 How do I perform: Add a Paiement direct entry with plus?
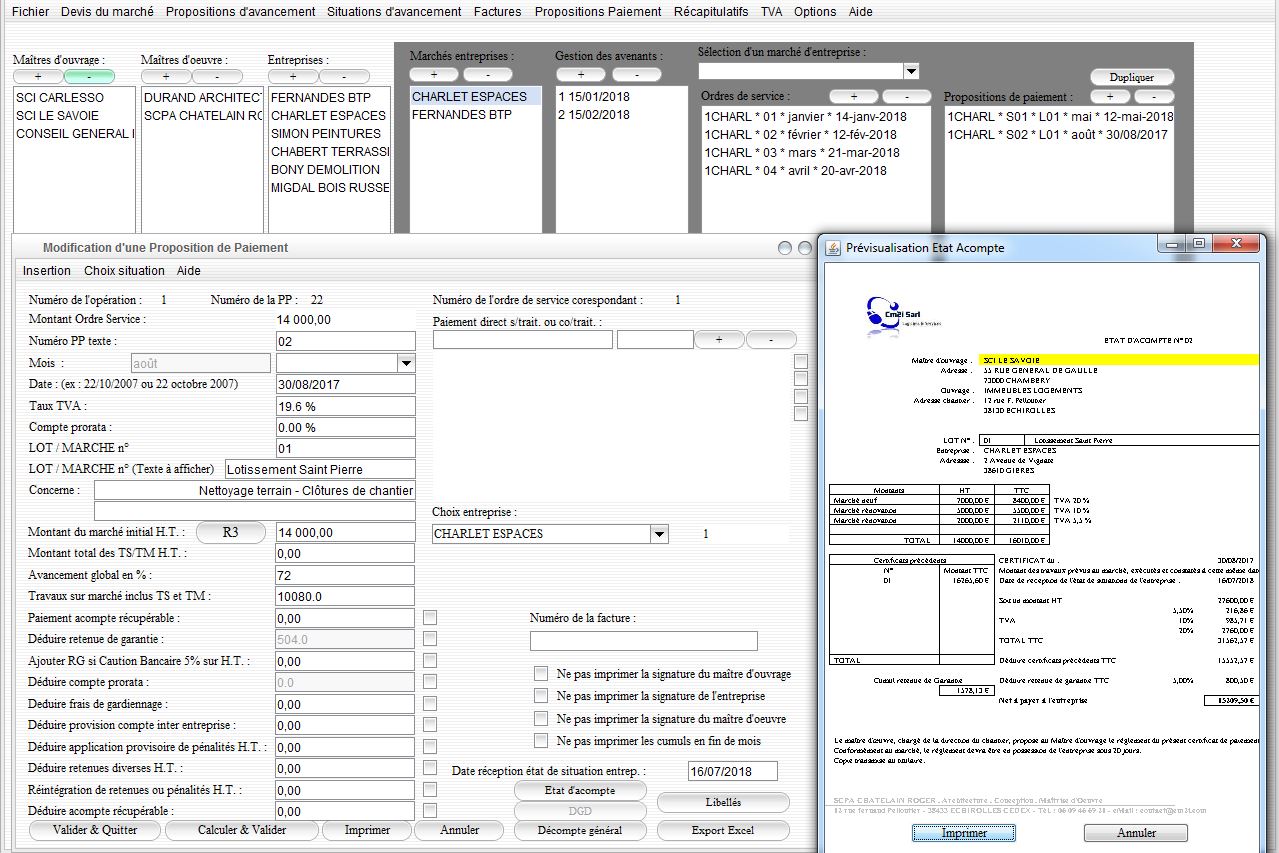pyautogui.click(x=719, y=340)
